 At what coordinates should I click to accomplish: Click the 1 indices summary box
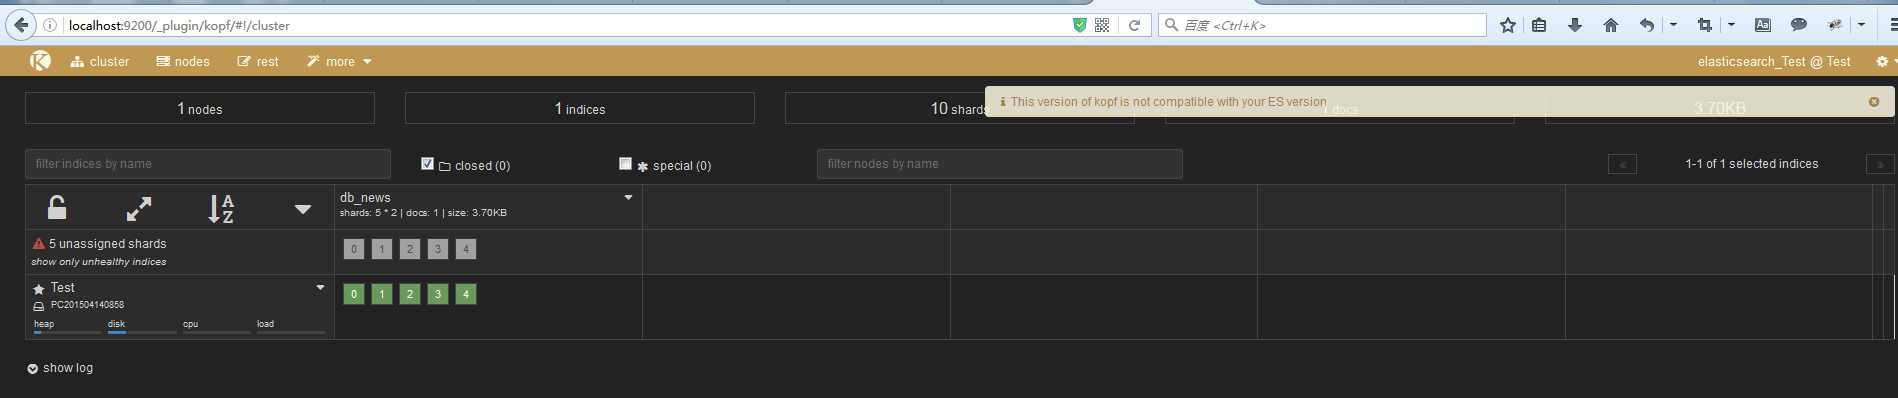click(x=580, y=108)
